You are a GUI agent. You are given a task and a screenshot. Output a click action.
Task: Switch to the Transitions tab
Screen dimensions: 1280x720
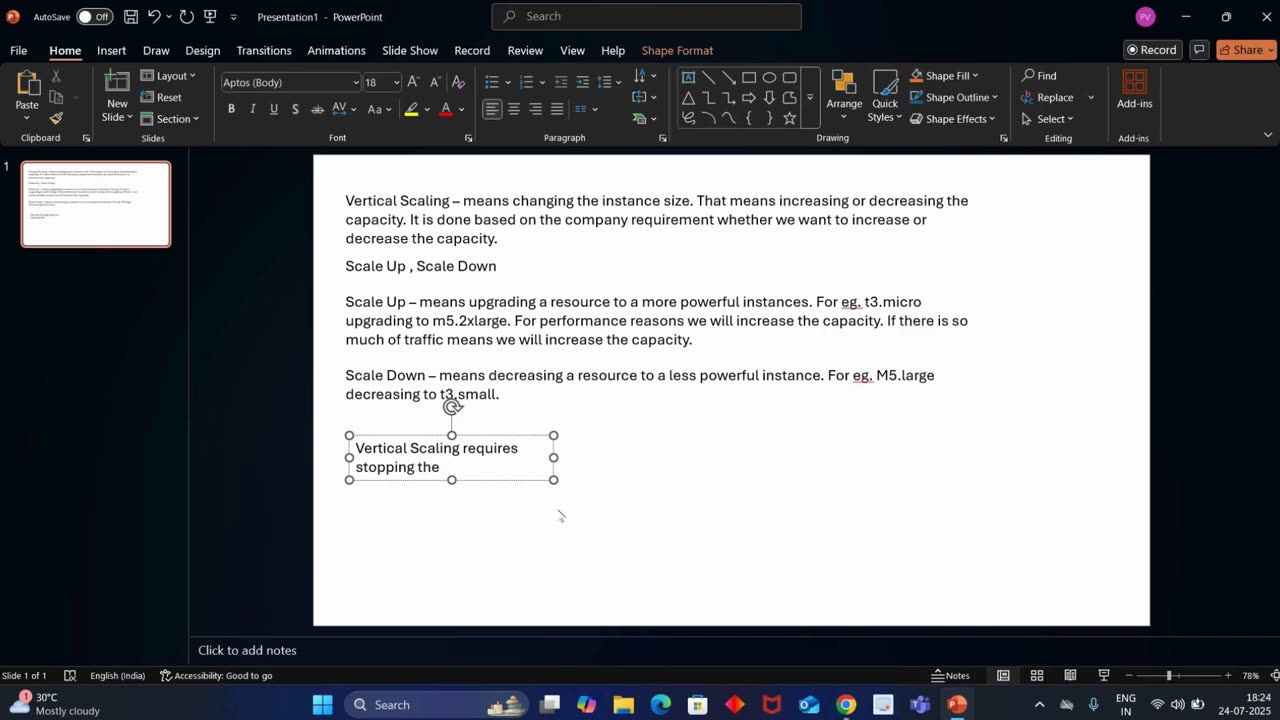[x=264, y=50]
